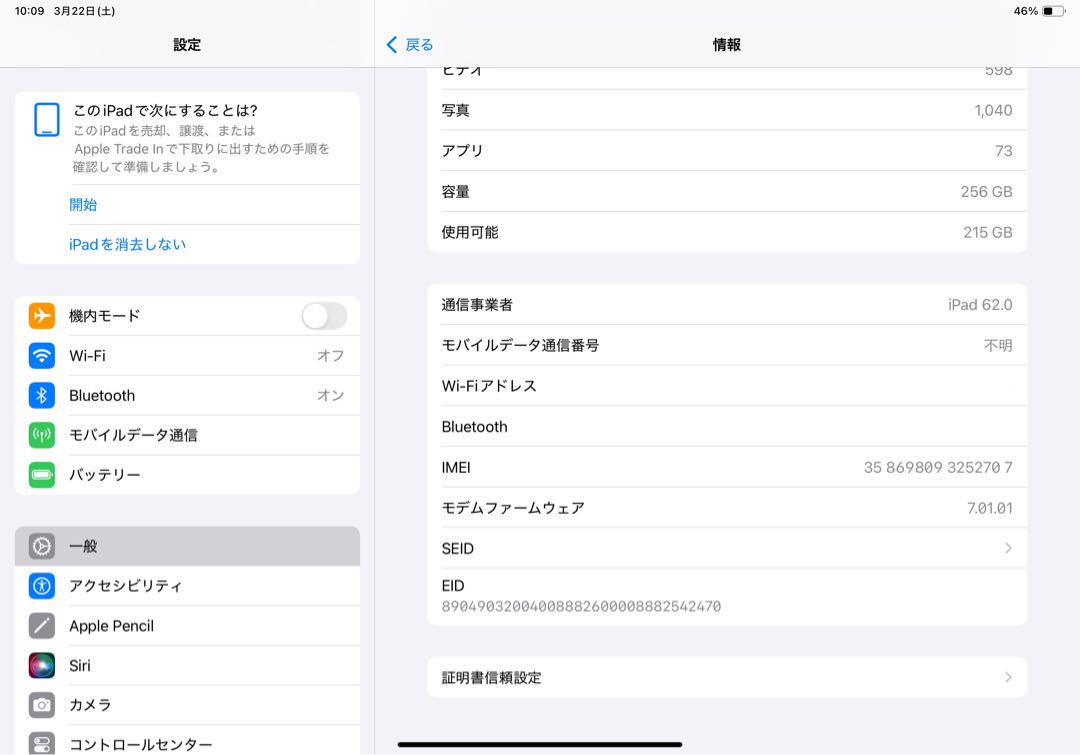Tap the アプリ count 73
This screenshot has width=1080, height=755.
pos(1004,151)
